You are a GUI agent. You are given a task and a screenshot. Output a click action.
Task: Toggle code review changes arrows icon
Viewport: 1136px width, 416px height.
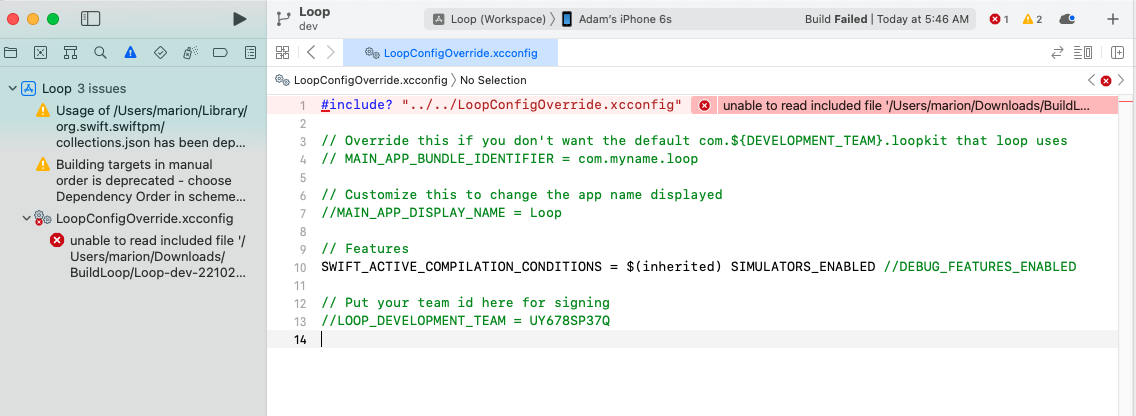(x=1057, y=52)
